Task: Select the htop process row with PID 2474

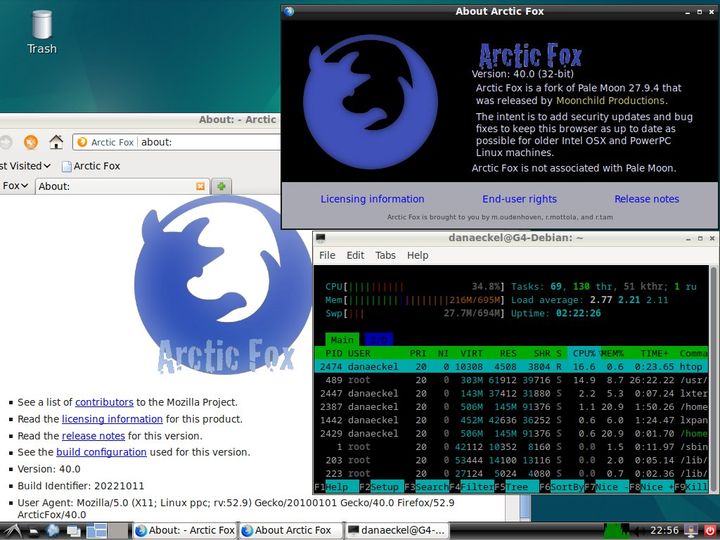Action: pos(512,366)
